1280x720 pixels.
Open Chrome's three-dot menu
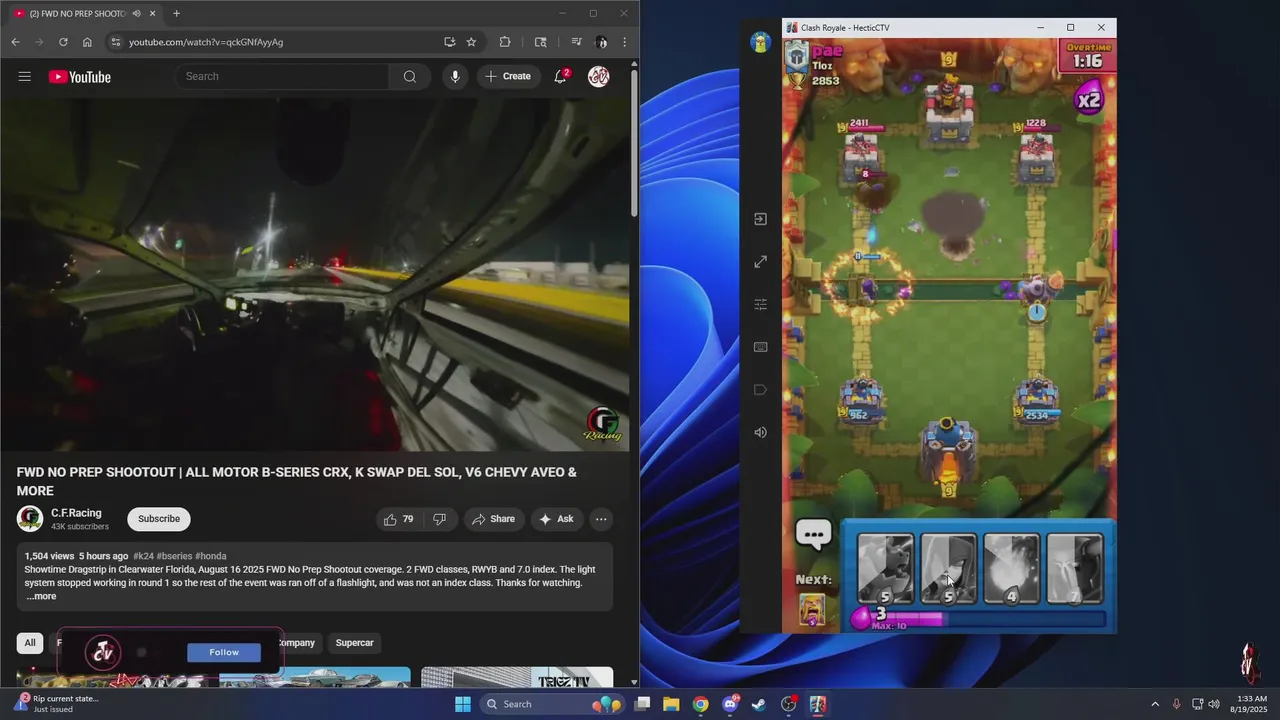[x=625, y=42]
